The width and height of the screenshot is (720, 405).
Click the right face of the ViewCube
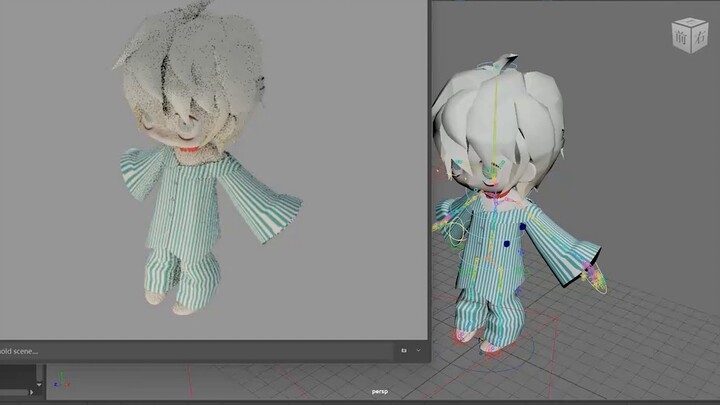coord(697,36)
